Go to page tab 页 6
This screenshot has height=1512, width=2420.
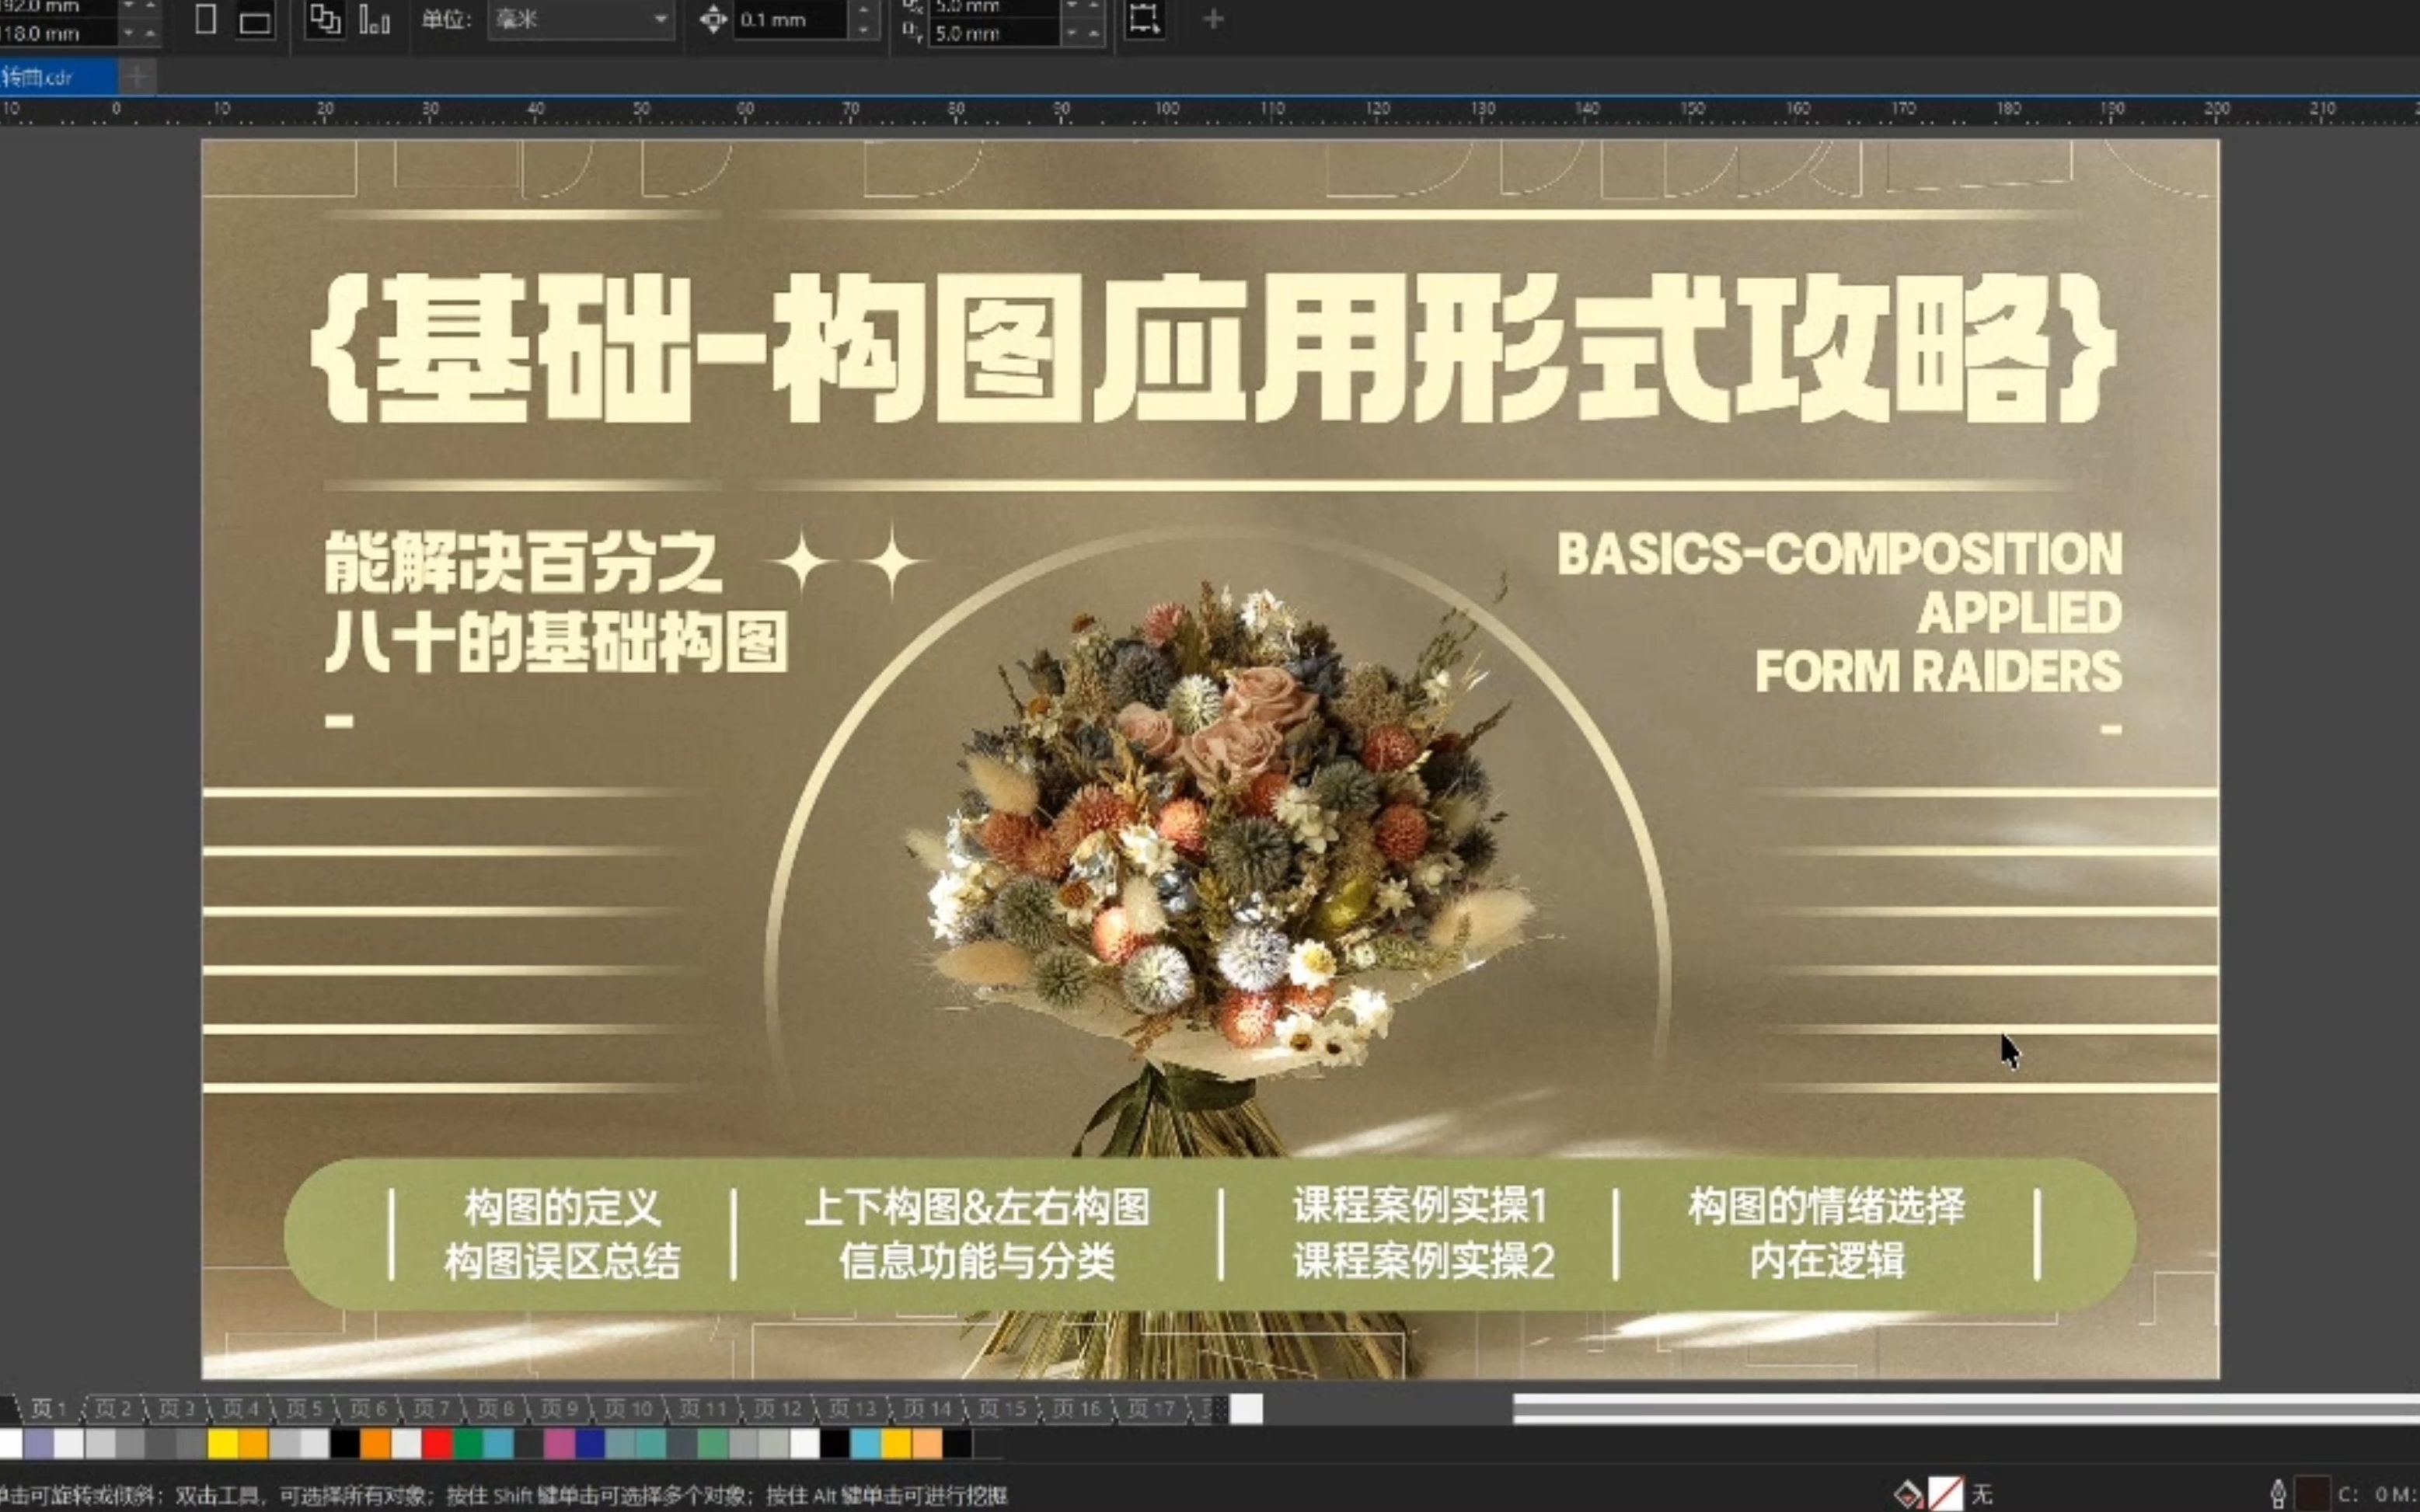(x=367, y=1408)
